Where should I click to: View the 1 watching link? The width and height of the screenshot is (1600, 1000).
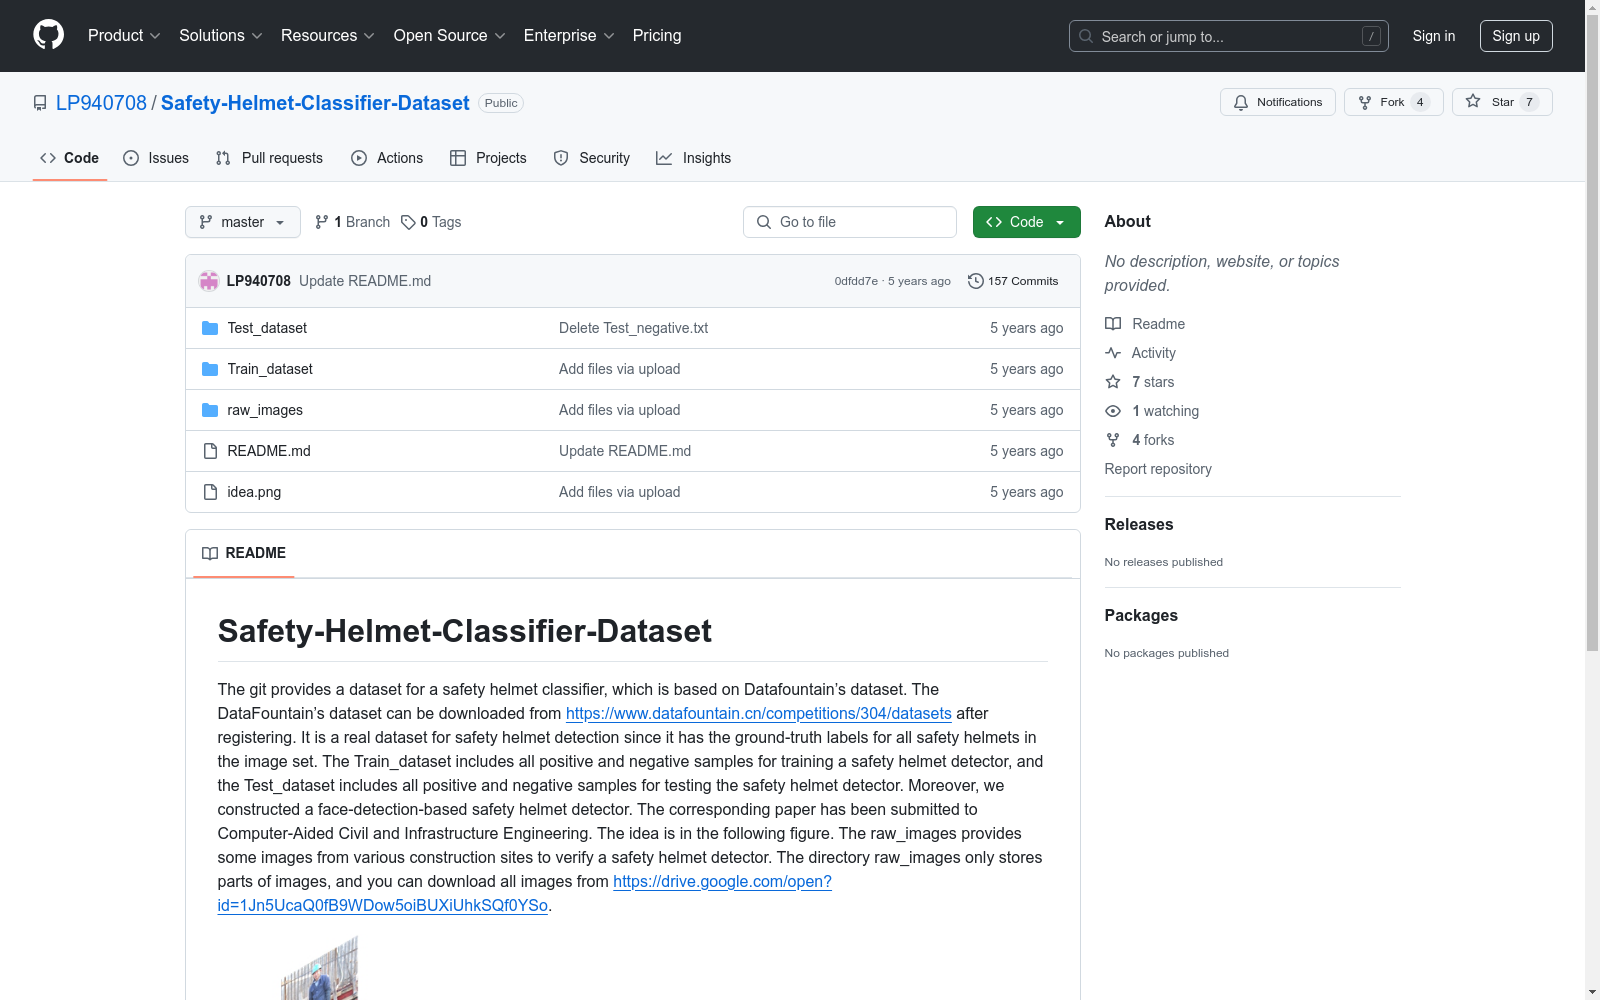[x=1152, y=411]
